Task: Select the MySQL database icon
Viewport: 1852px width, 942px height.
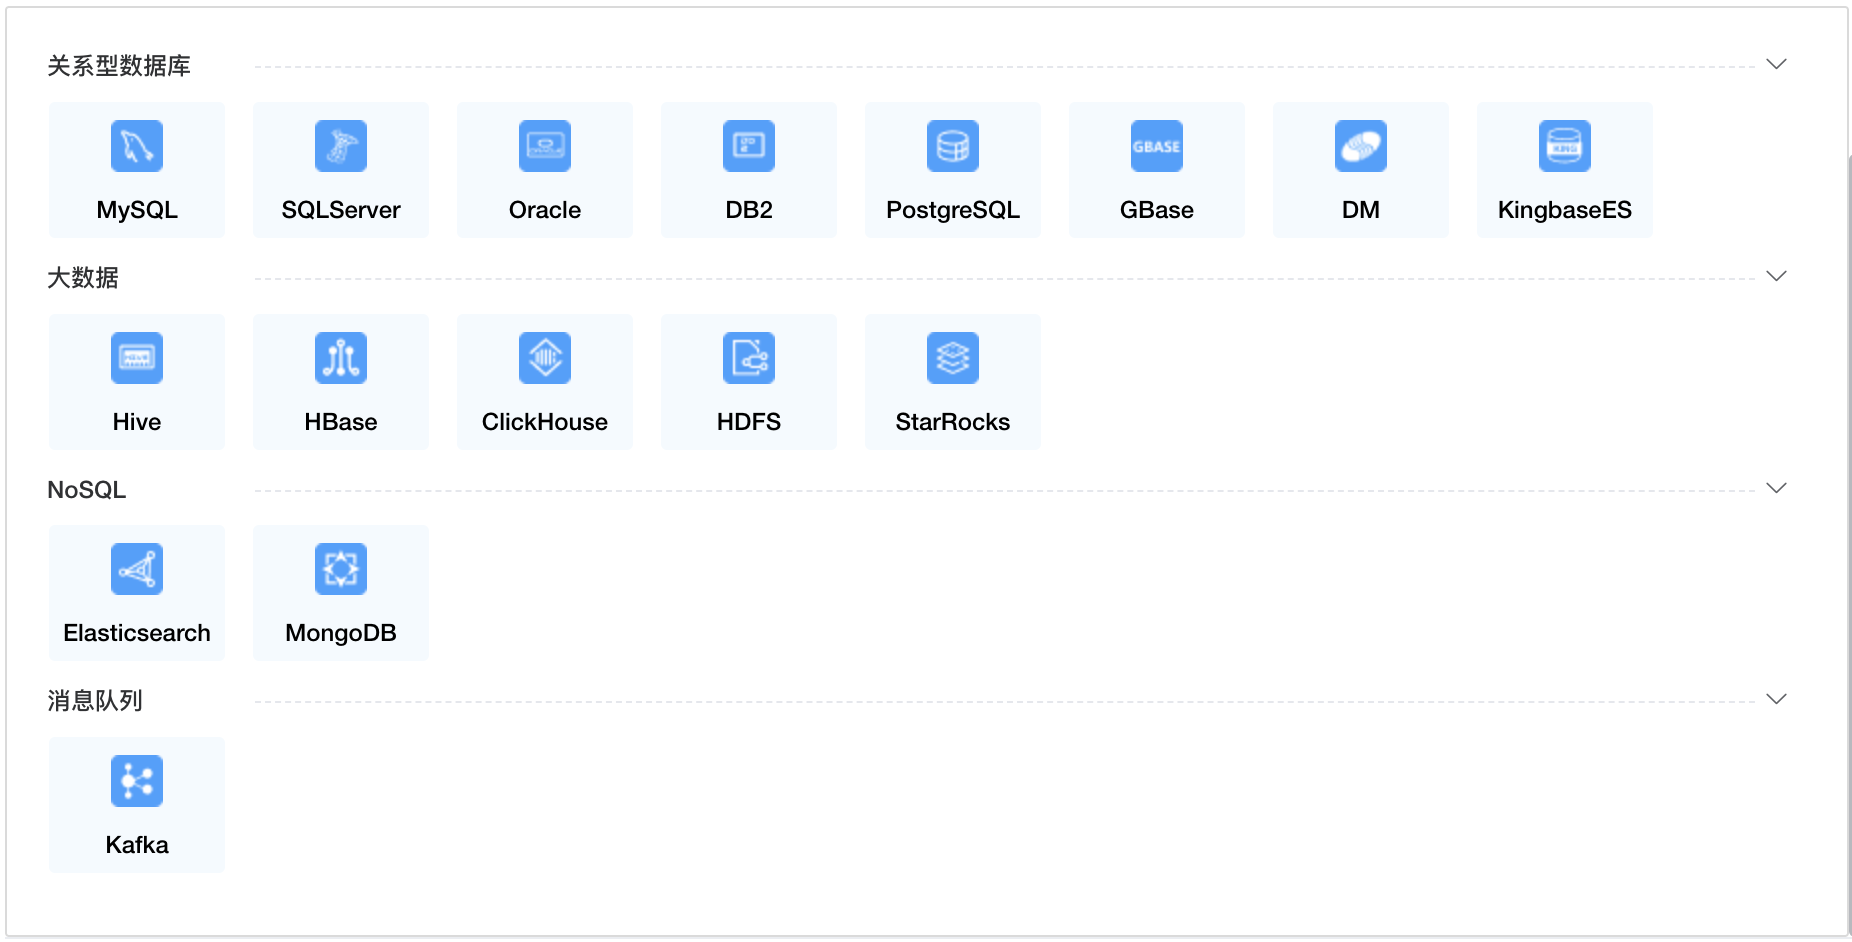Action: (137, 147)
